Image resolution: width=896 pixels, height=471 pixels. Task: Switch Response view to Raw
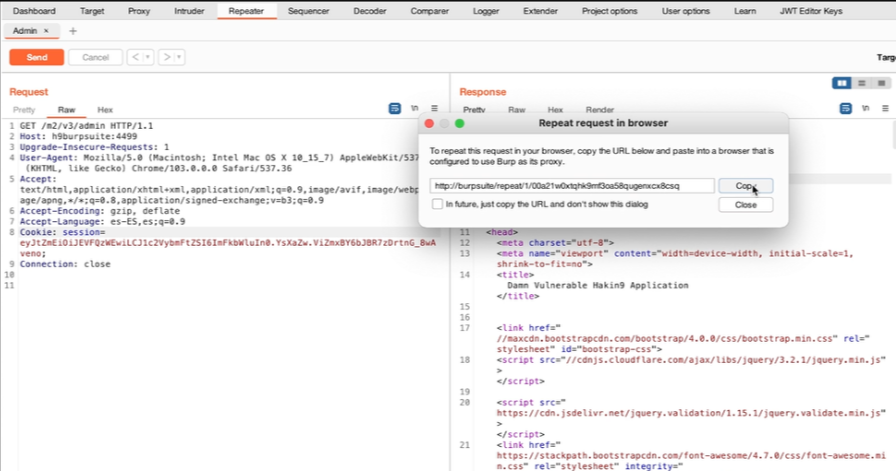pyautogui.click(x=517, y=110)
